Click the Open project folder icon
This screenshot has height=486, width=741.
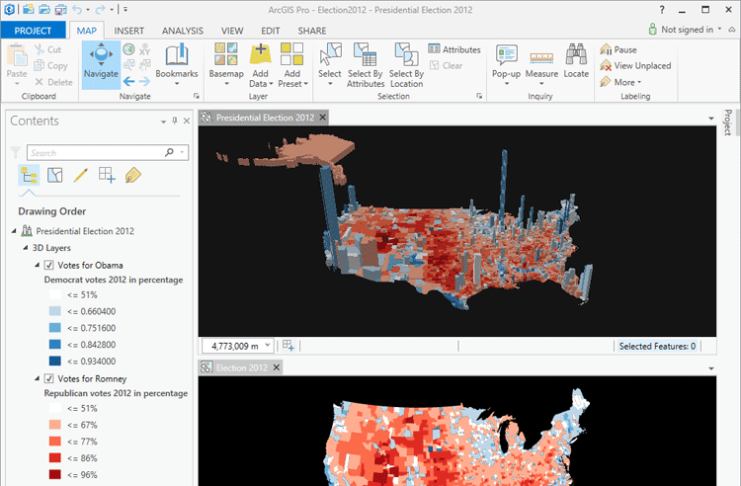(x=44, y=9)
